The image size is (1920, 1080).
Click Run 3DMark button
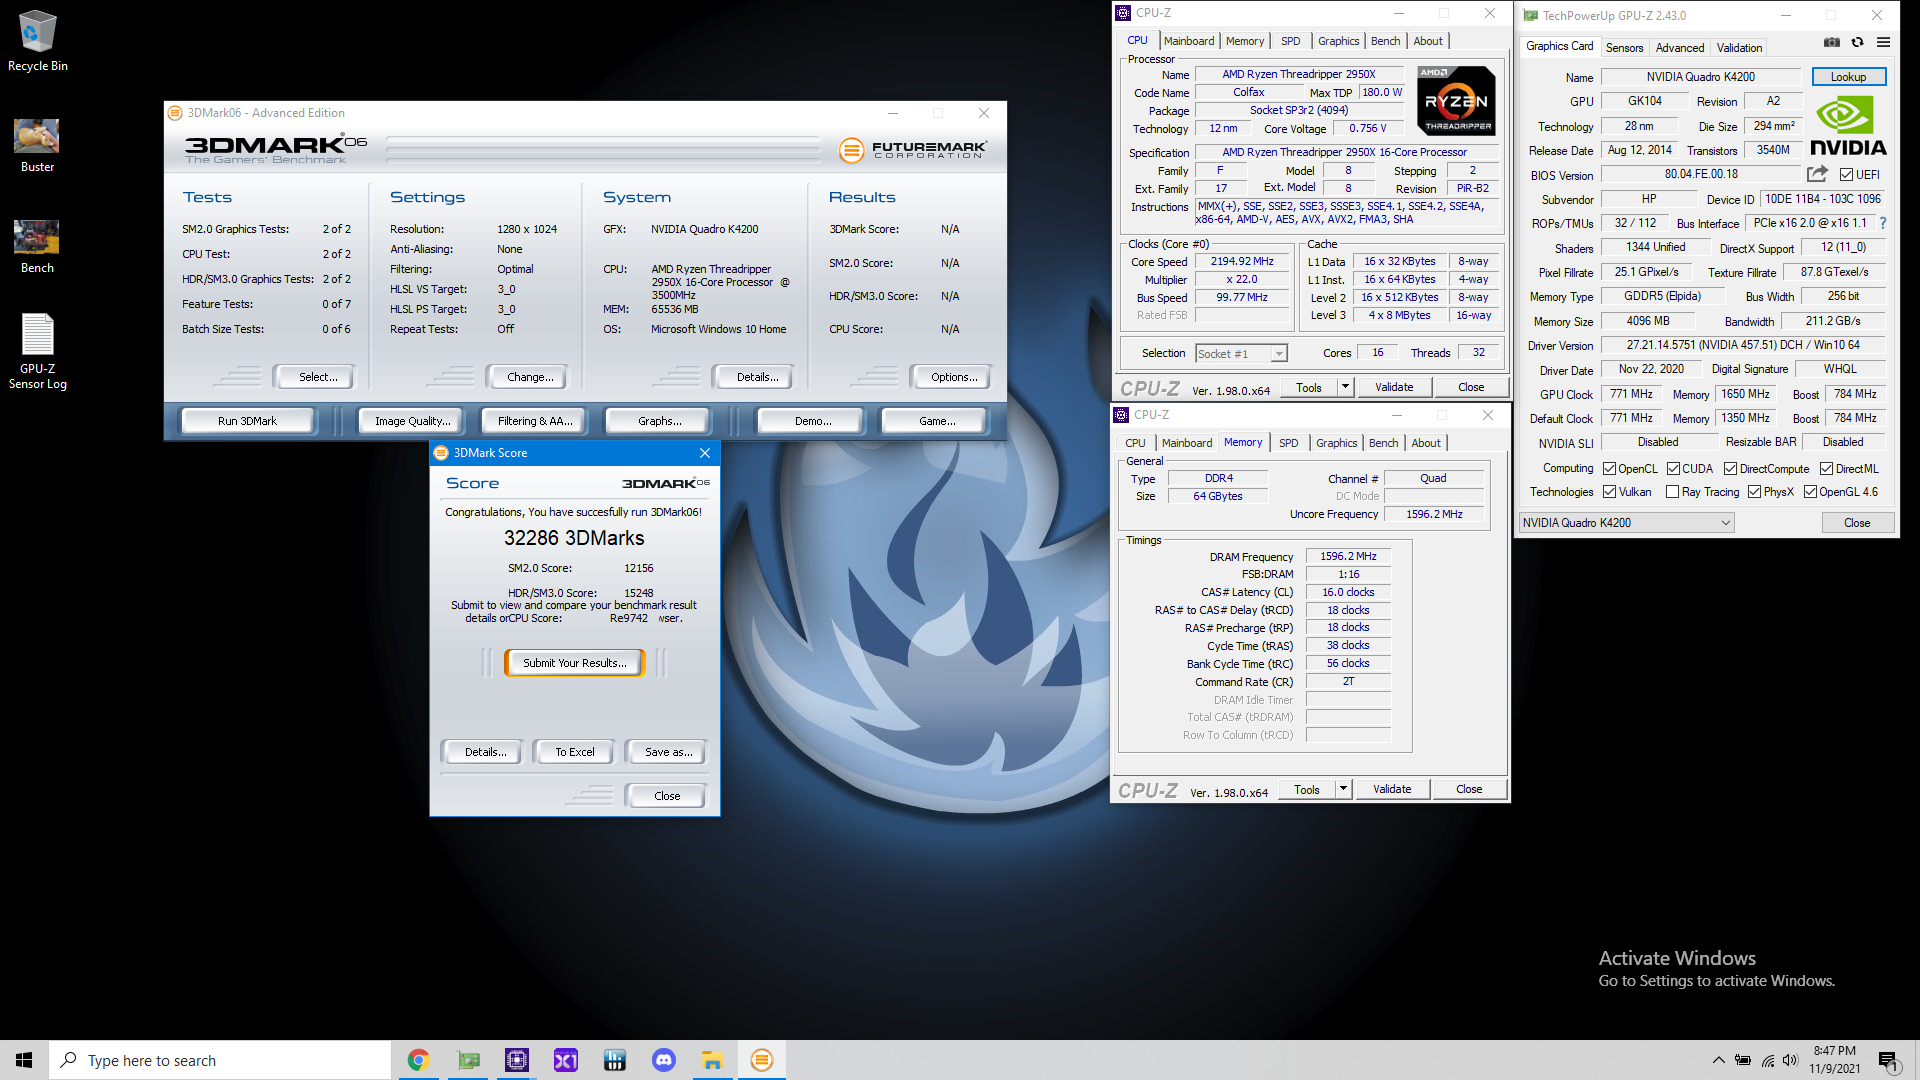click(x=247, y=421)
